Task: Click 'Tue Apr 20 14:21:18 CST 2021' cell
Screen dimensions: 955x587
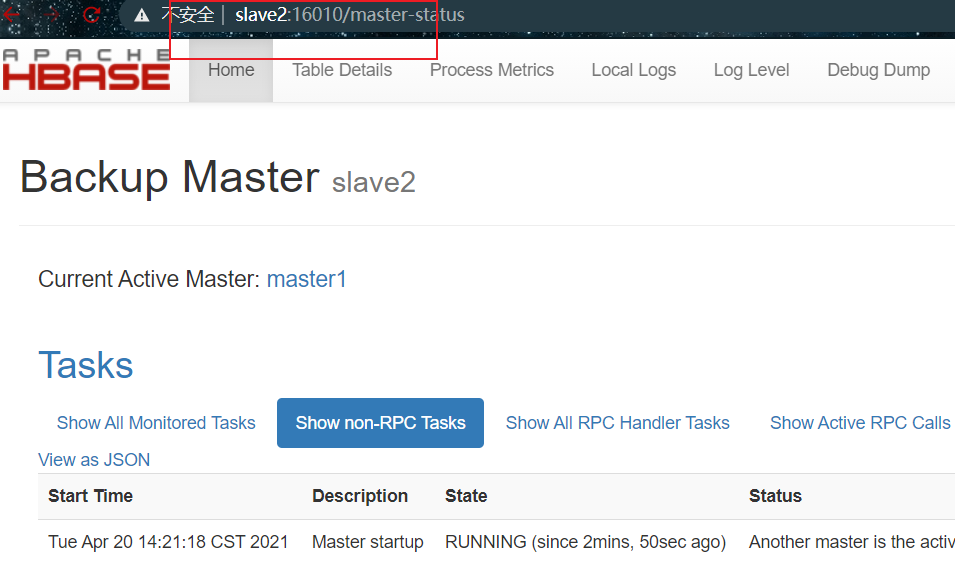Action: tap(169, 542)
